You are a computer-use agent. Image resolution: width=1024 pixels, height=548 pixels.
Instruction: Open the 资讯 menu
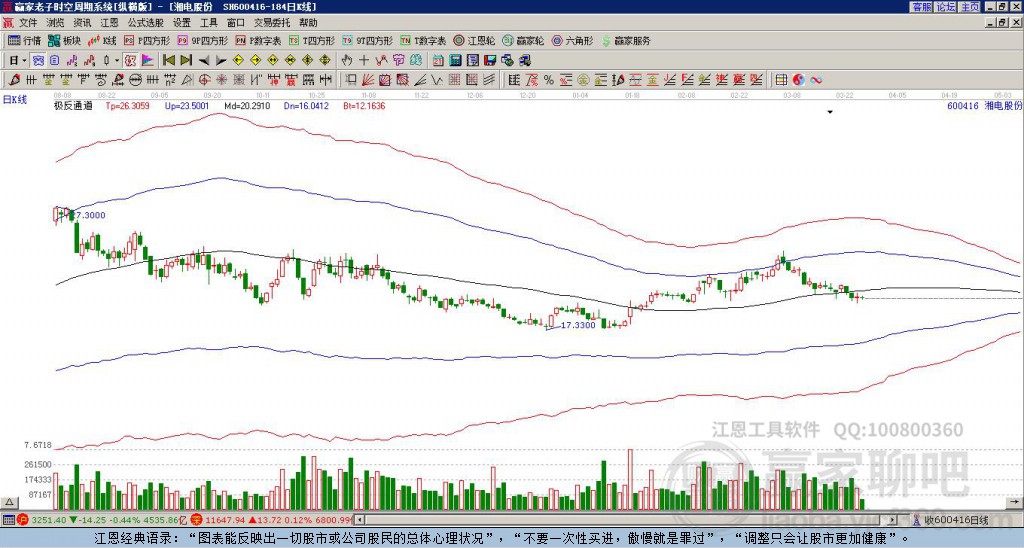click(82, 23)
